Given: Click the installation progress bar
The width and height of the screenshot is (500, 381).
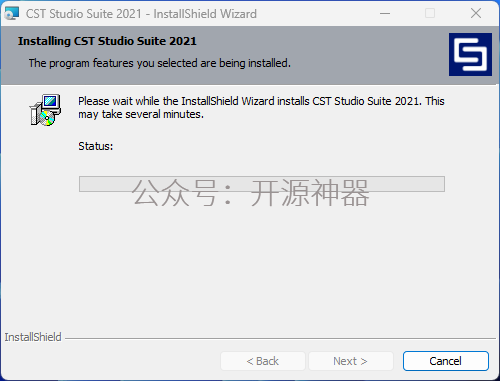Looking at the screenshot, I should point(262,184).
